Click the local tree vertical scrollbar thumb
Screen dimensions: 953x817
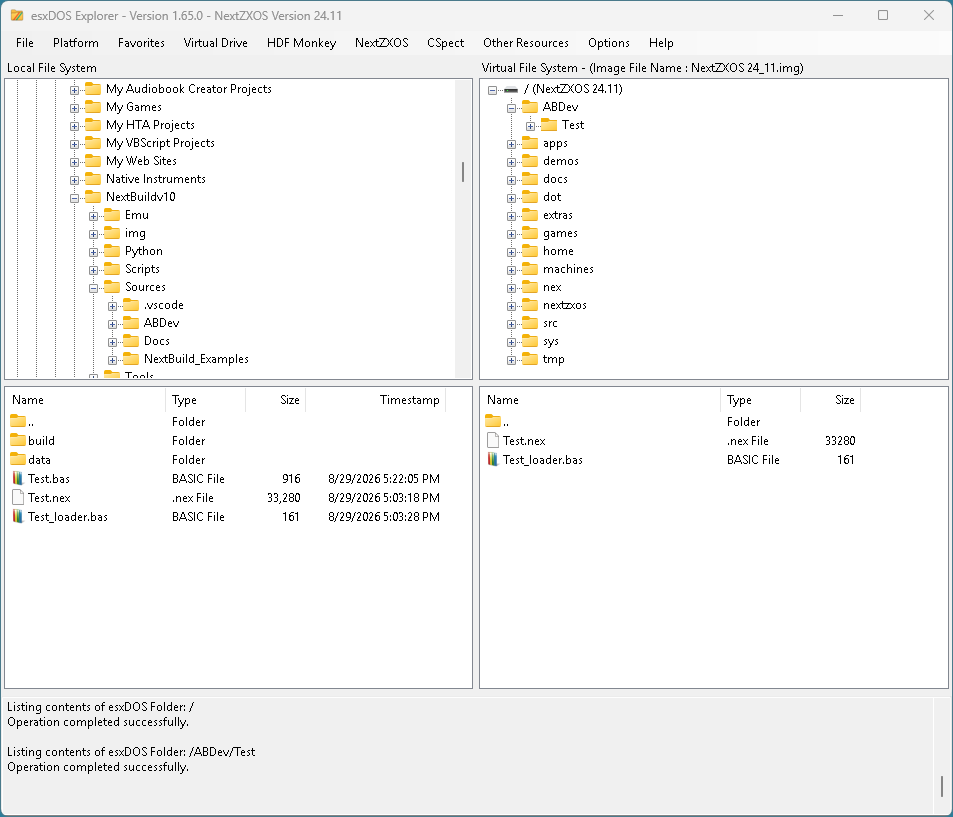point(463,172)
